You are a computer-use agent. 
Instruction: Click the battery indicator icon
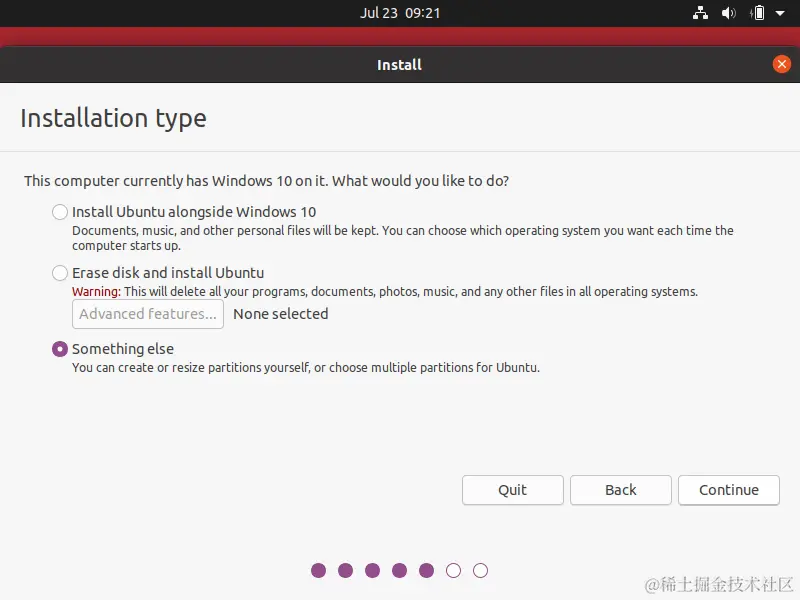(758, 13)
